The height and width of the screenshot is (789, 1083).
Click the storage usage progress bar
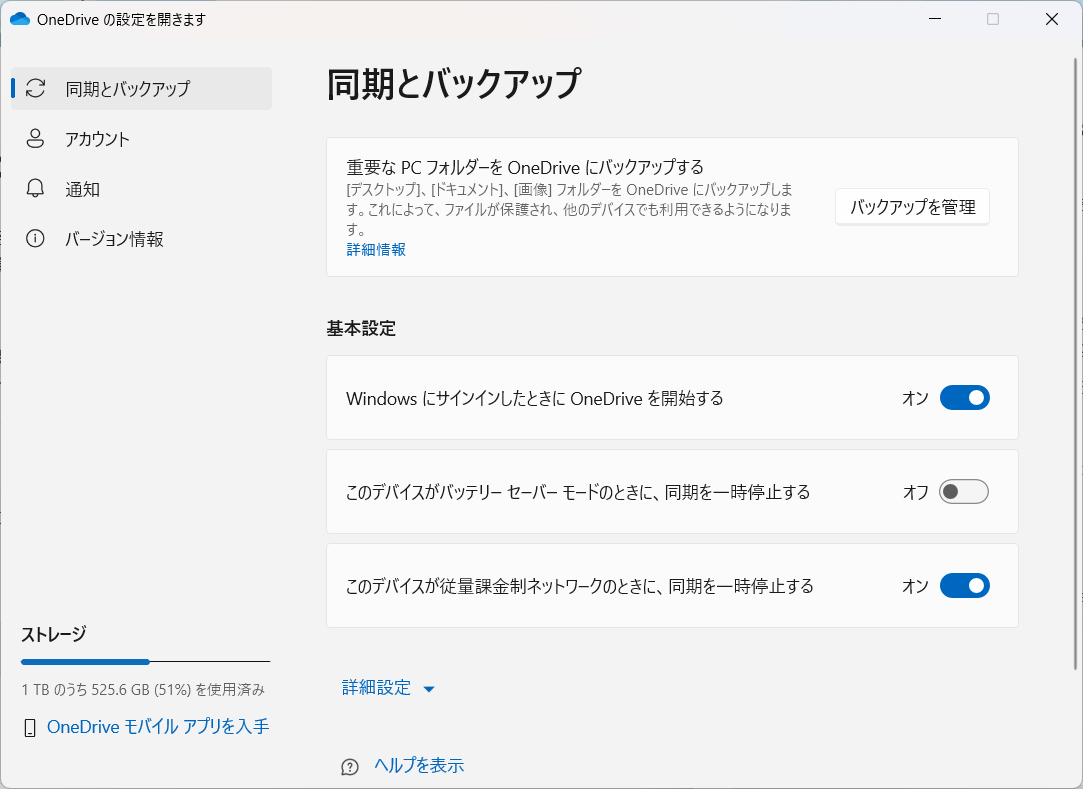[145, 662]
